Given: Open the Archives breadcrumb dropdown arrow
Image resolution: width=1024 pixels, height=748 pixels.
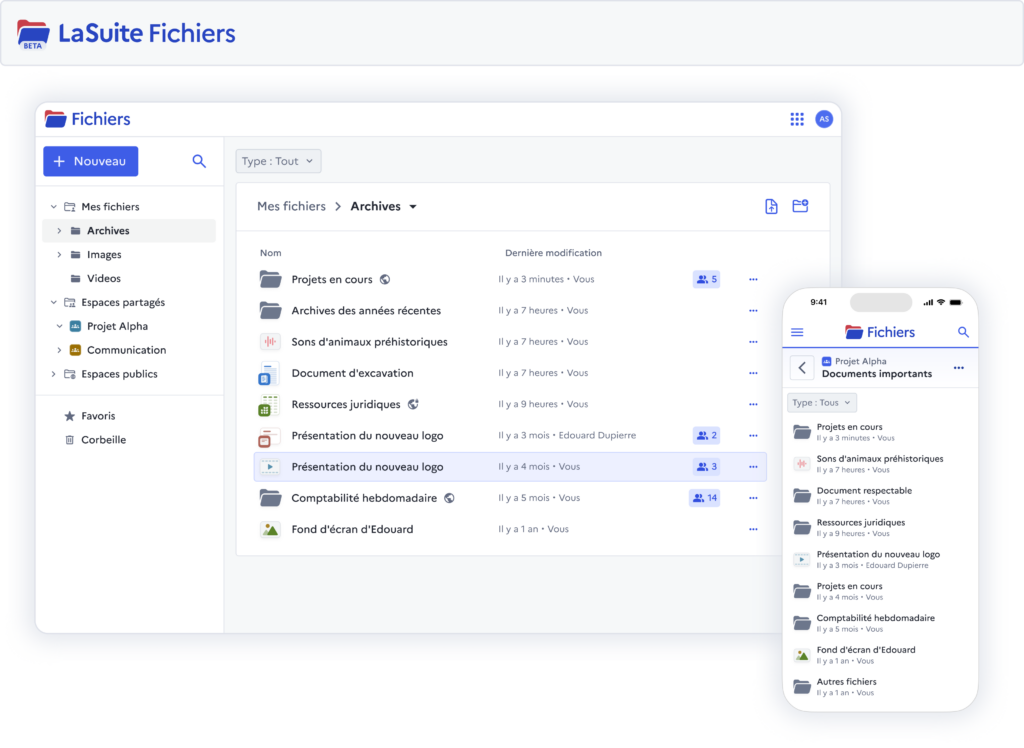Looking at the screenshot, I should coord(413,207).
